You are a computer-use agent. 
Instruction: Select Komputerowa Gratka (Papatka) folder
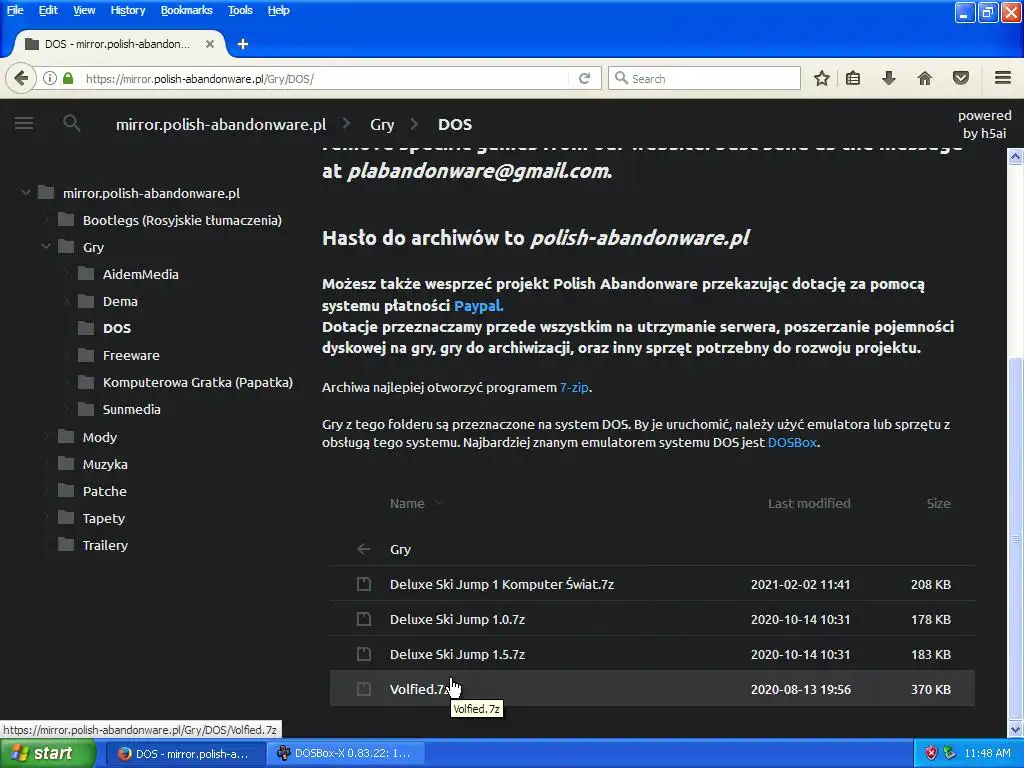pos(198,382)
